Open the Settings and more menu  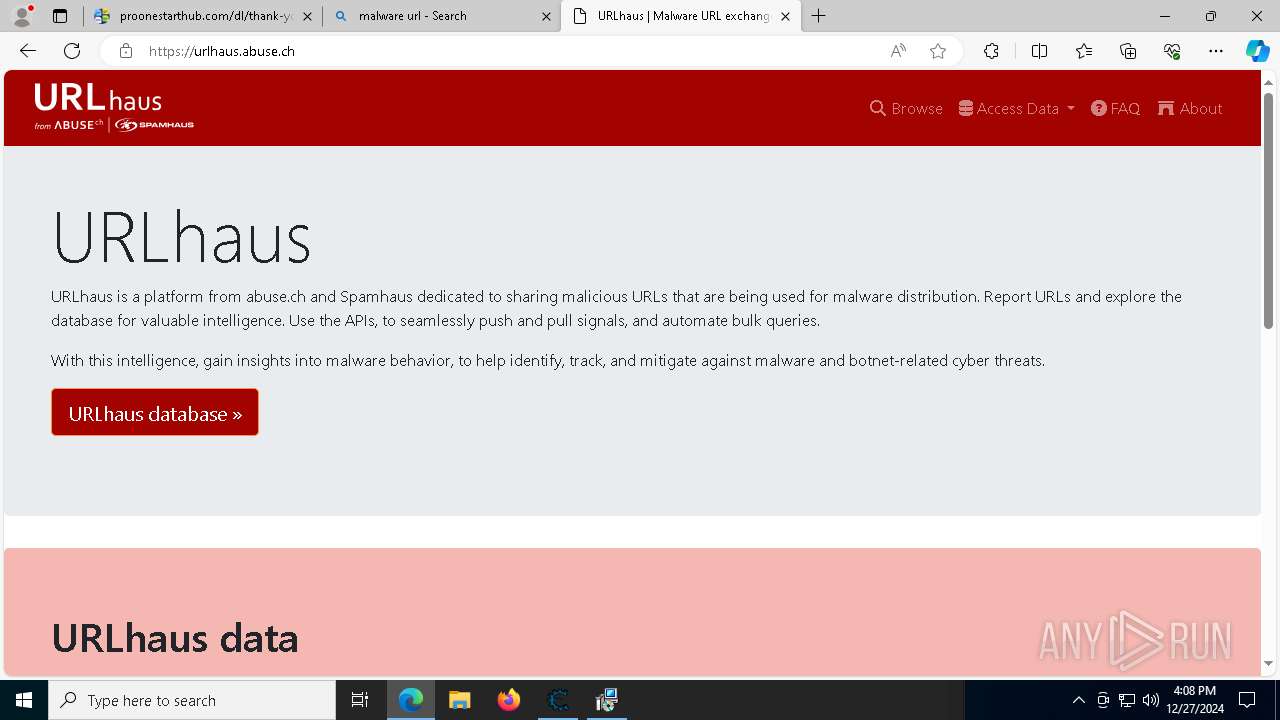tap(1216, 51)
